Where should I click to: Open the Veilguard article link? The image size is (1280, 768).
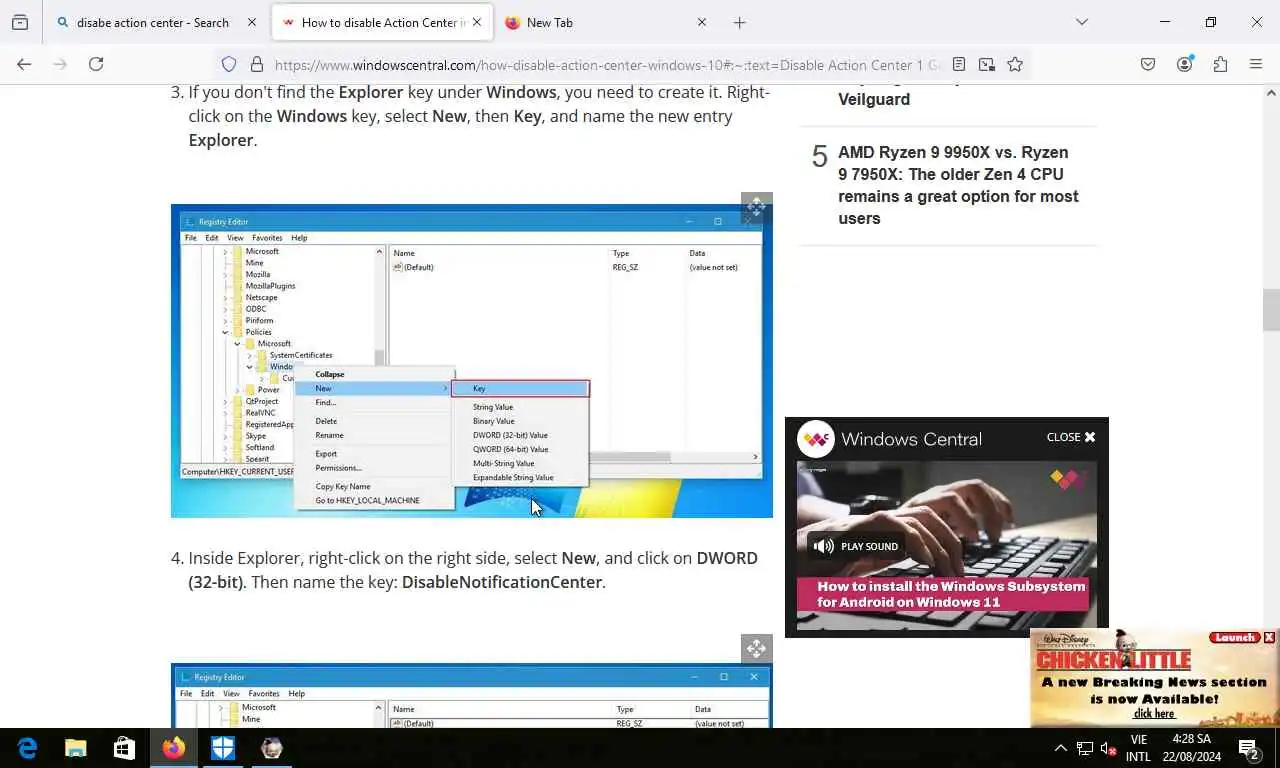point(874,99)
